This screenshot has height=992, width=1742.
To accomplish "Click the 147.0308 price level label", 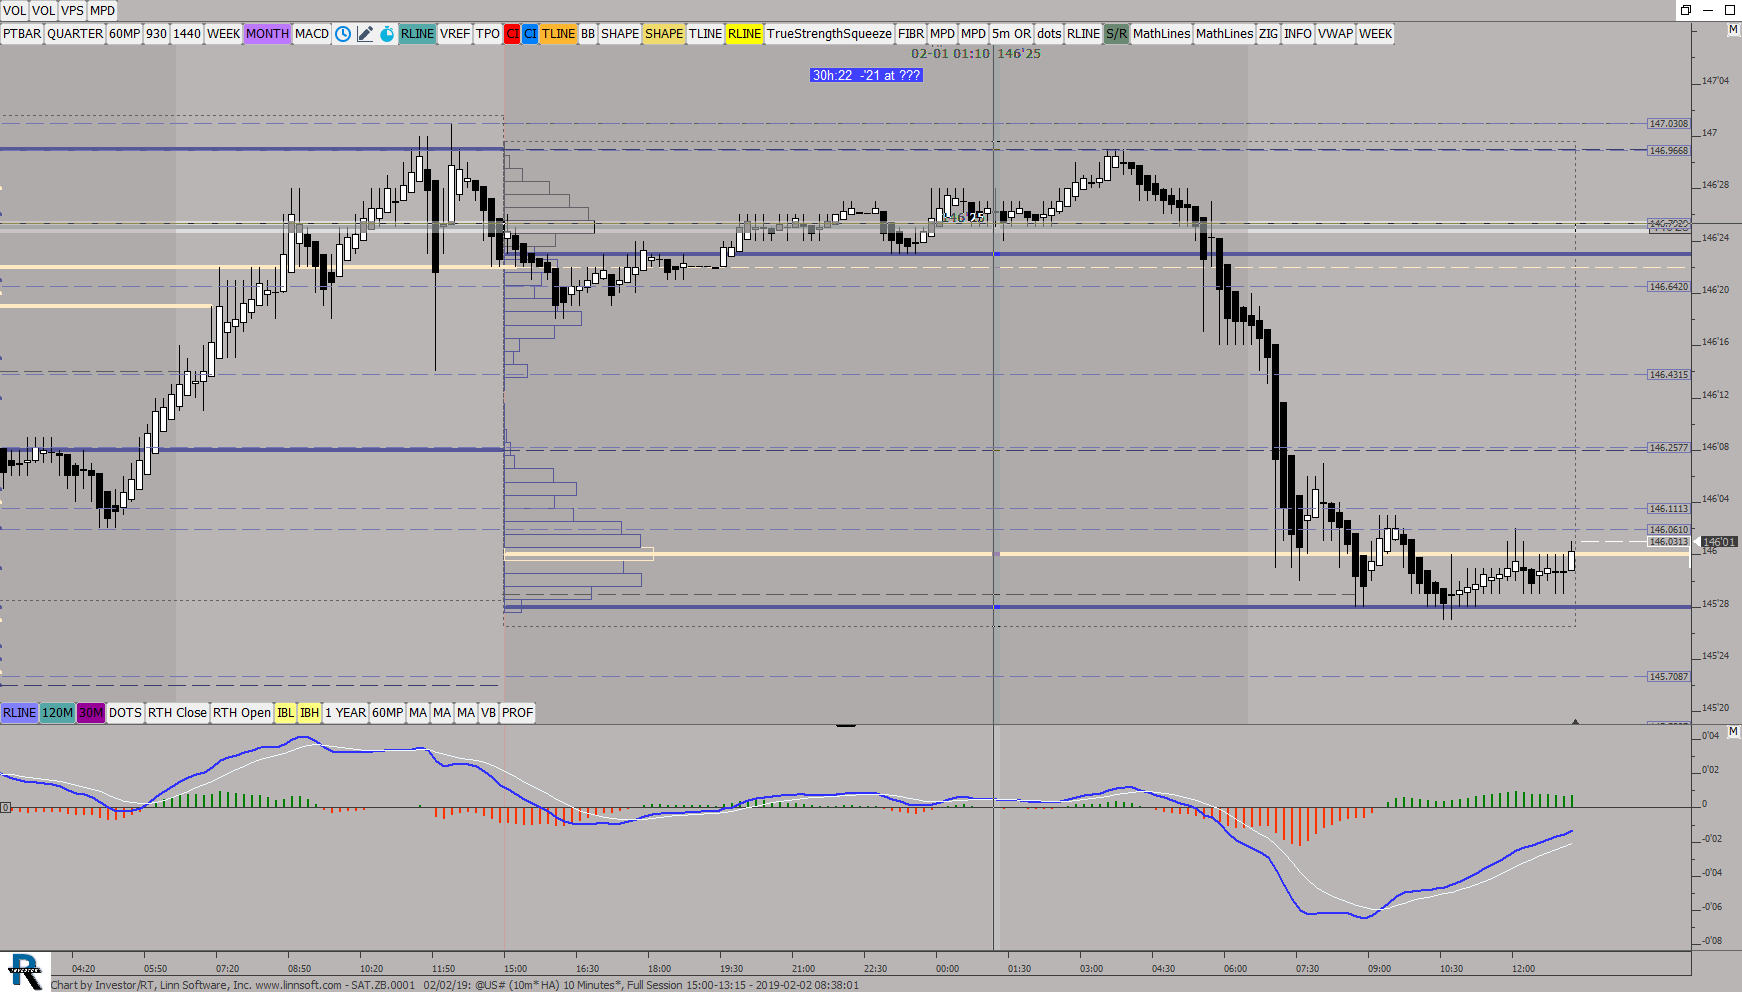I will (1669, 124).
